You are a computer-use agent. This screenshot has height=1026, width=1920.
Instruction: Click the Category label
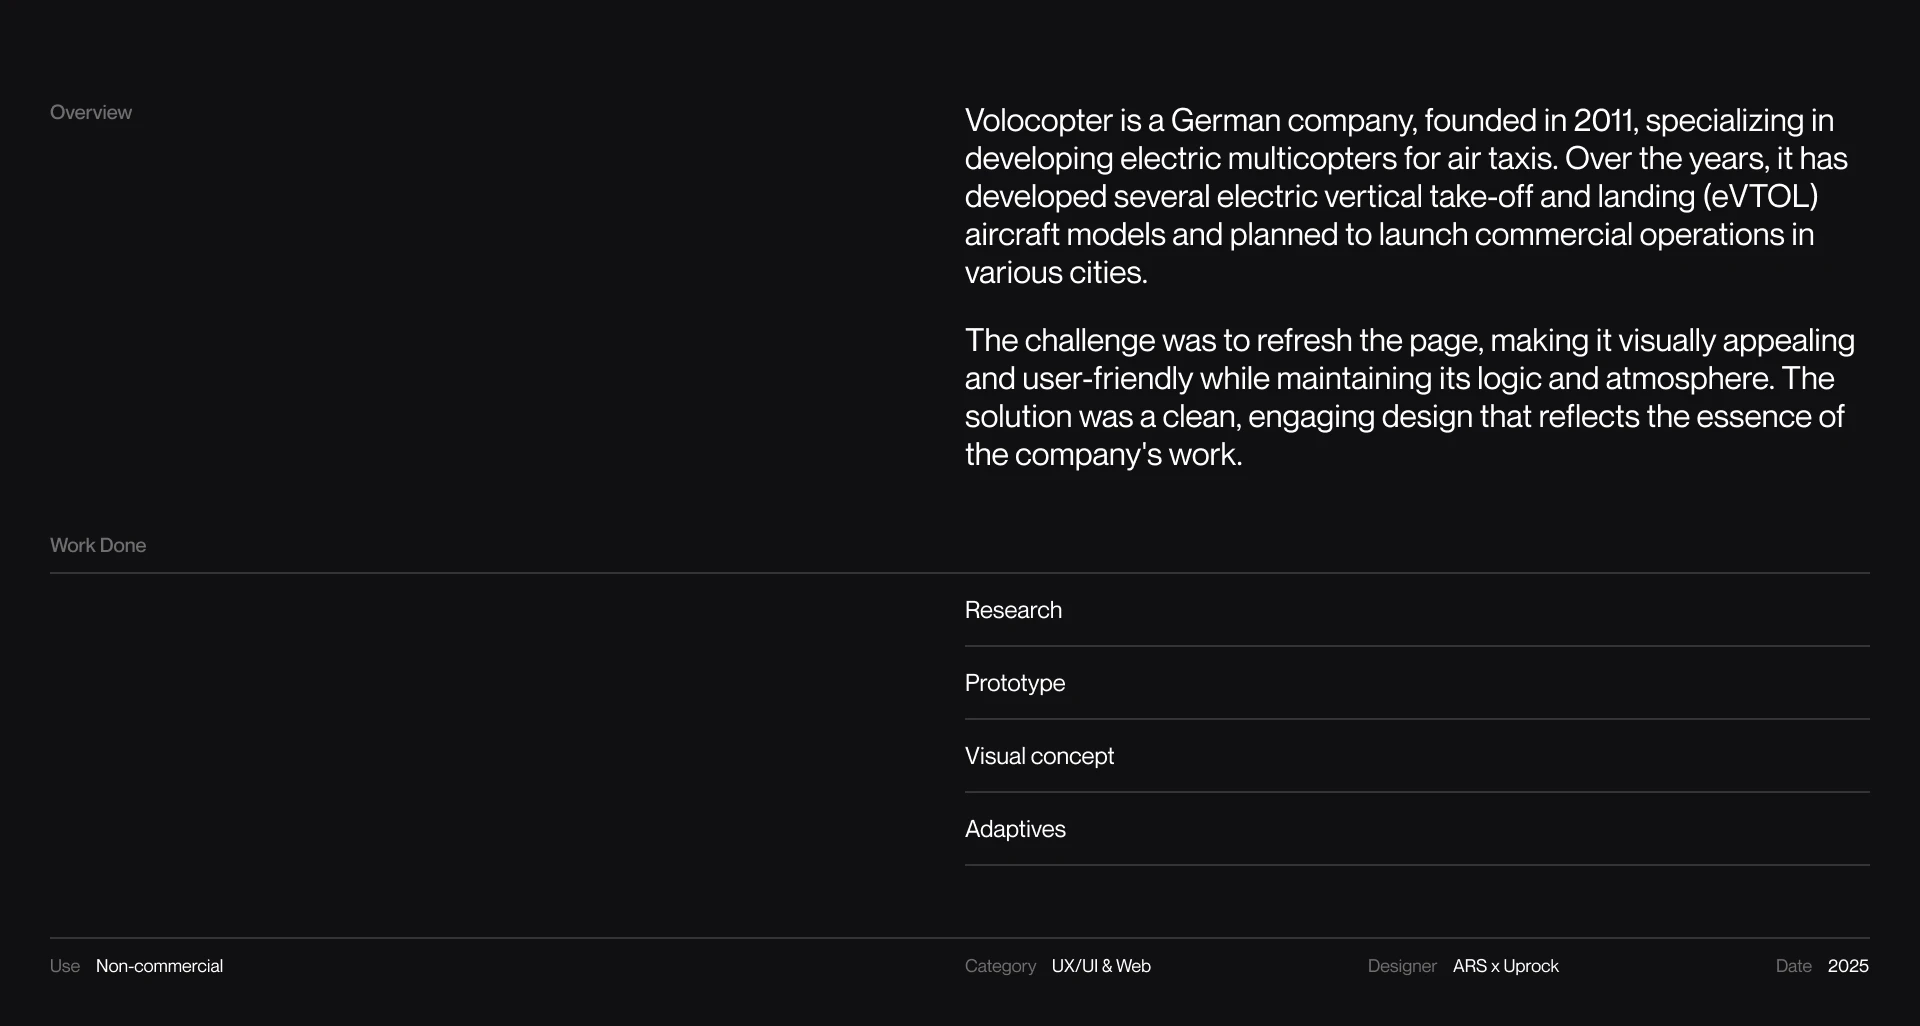1000,966
